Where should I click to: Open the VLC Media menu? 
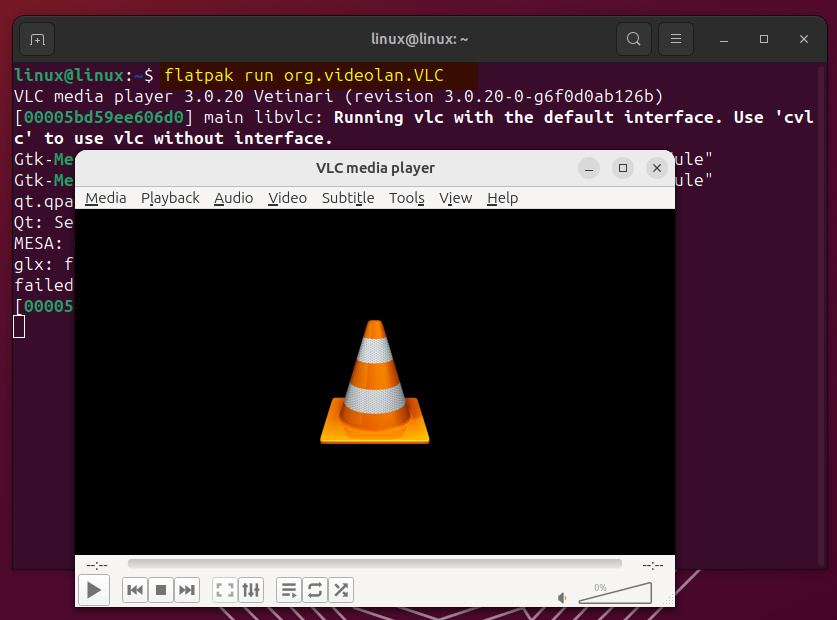click(x=106, y=198)
